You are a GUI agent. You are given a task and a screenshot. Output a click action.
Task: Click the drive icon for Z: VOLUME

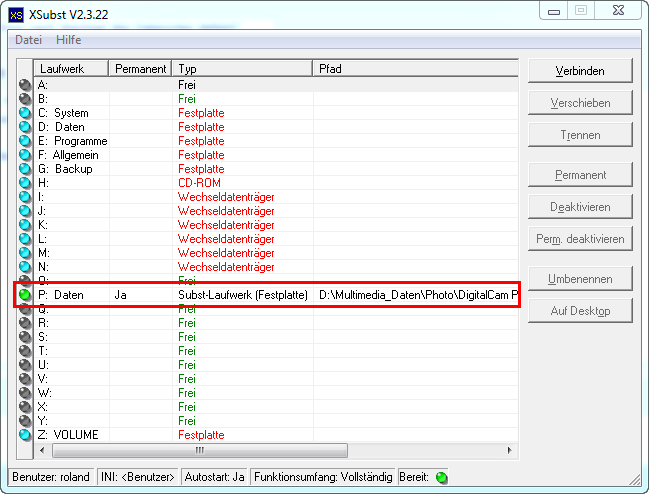(x=25, y=436)
